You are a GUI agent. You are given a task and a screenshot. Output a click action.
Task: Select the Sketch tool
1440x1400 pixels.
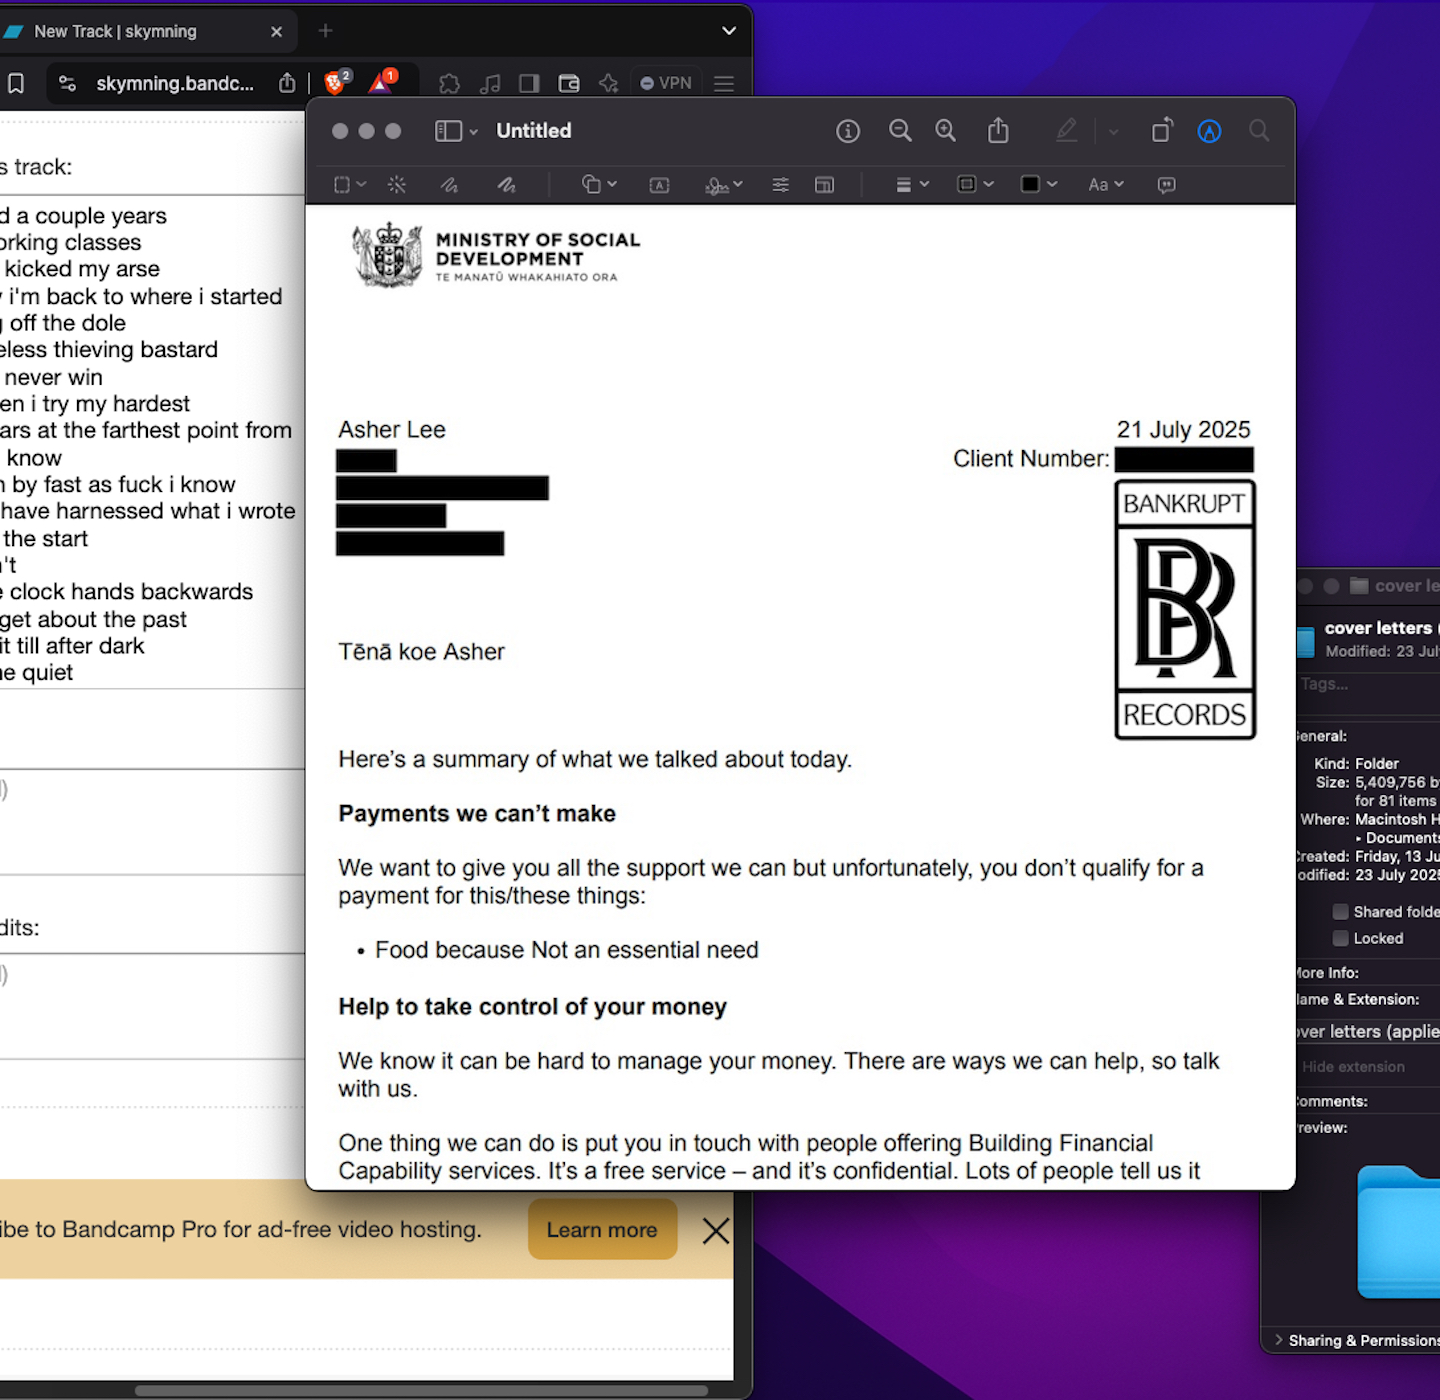tap(449, 185)
